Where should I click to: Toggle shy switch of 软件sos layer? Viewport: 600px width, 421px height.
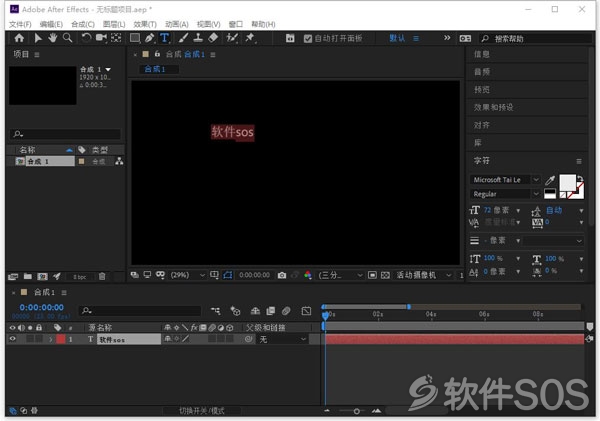[168, 339]
